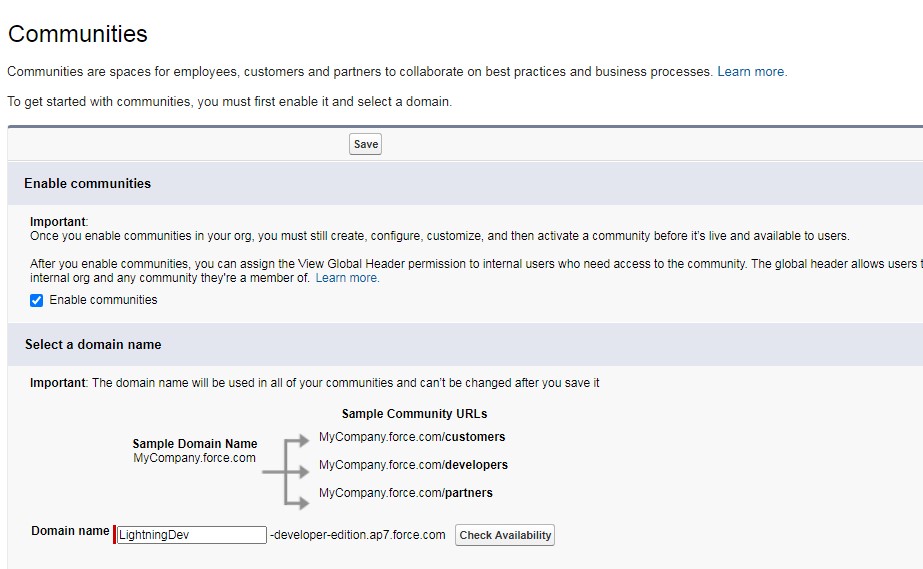The width and height of the screenshot is (923, 569).
Task: Click the branching arrows diagram graphic
Action: click(287, 470)
